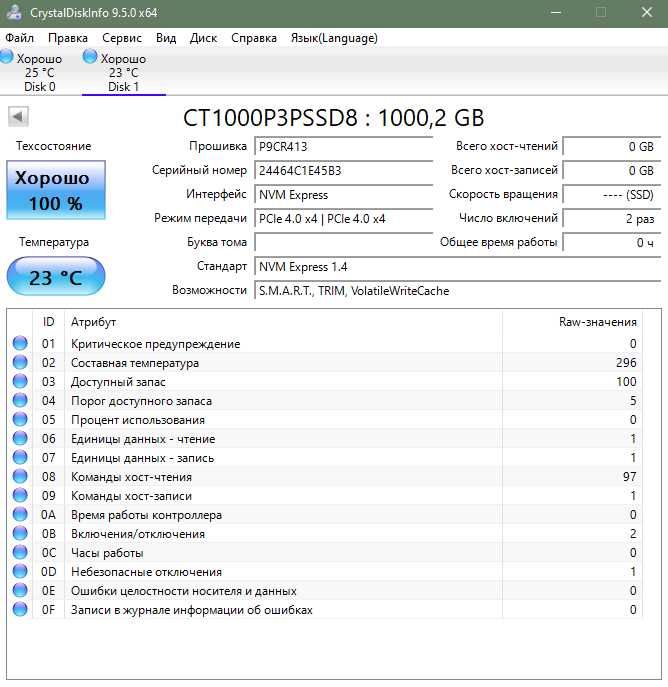This screenshot has width=668, height=687.
Task: Click status orb for attribute 0C
Action: (20, 552)
